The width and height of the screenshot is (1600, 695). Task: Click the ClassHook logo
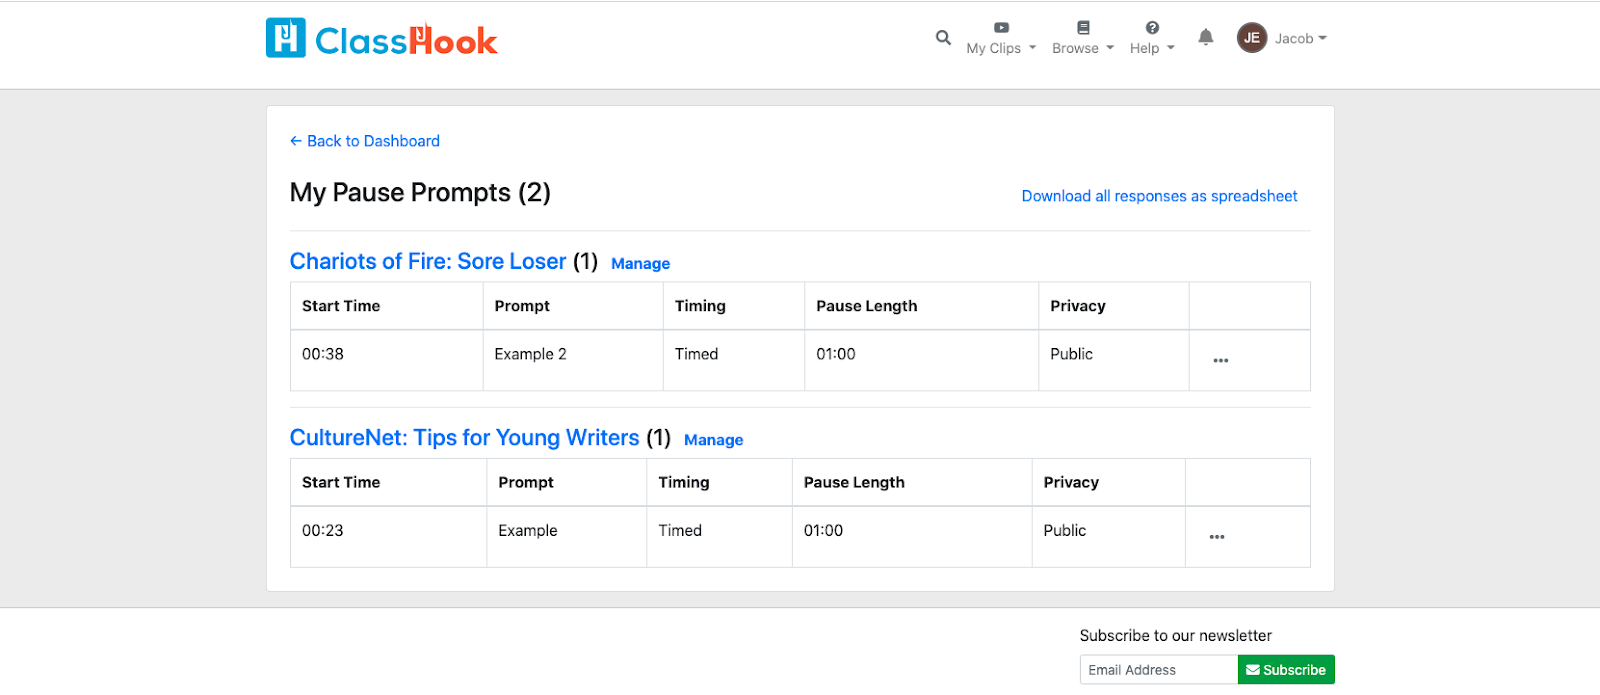pos(381,39)
